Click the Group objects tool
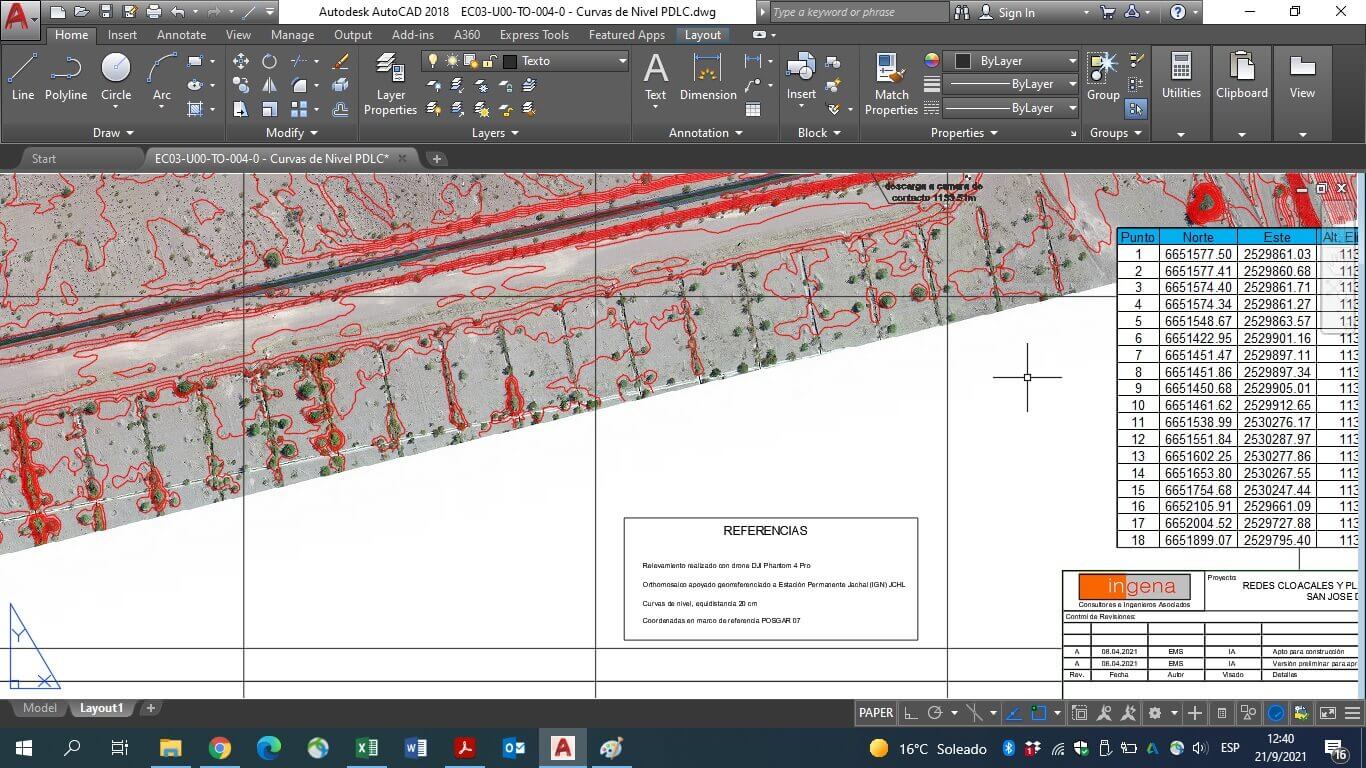 coord(1103,77)
